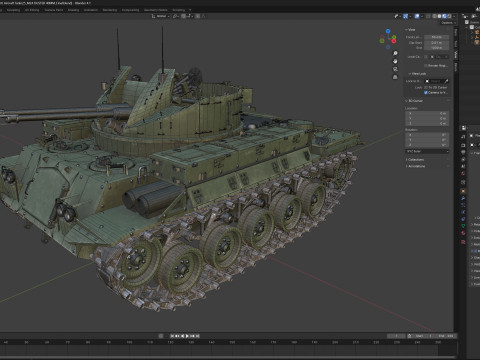
Task: Click the Properties editor type icon
Action: click(x=464, y=128)
